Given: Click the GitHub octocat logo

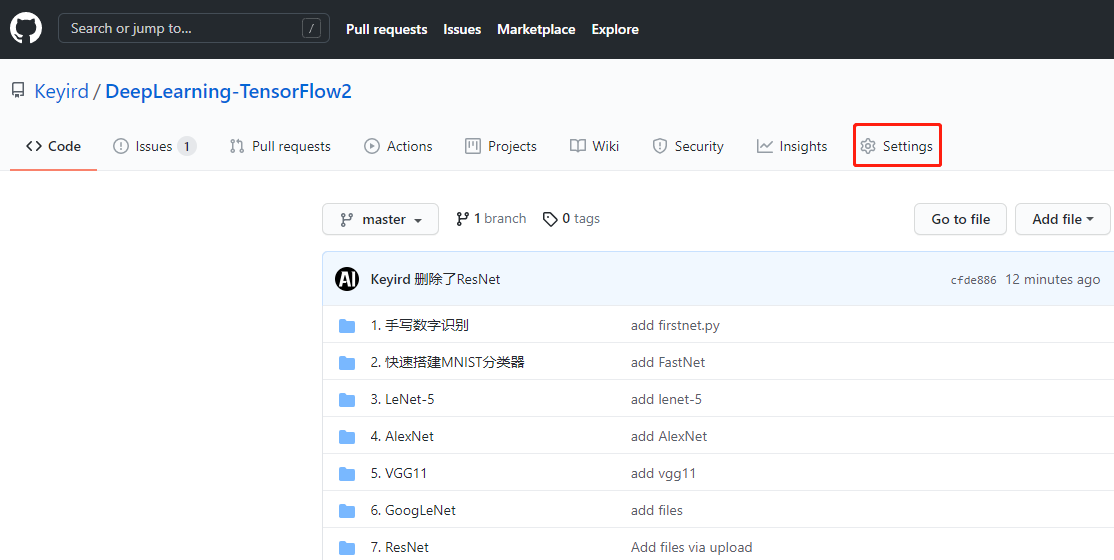Looking at the screenshot, I should [x=26, y=28].
